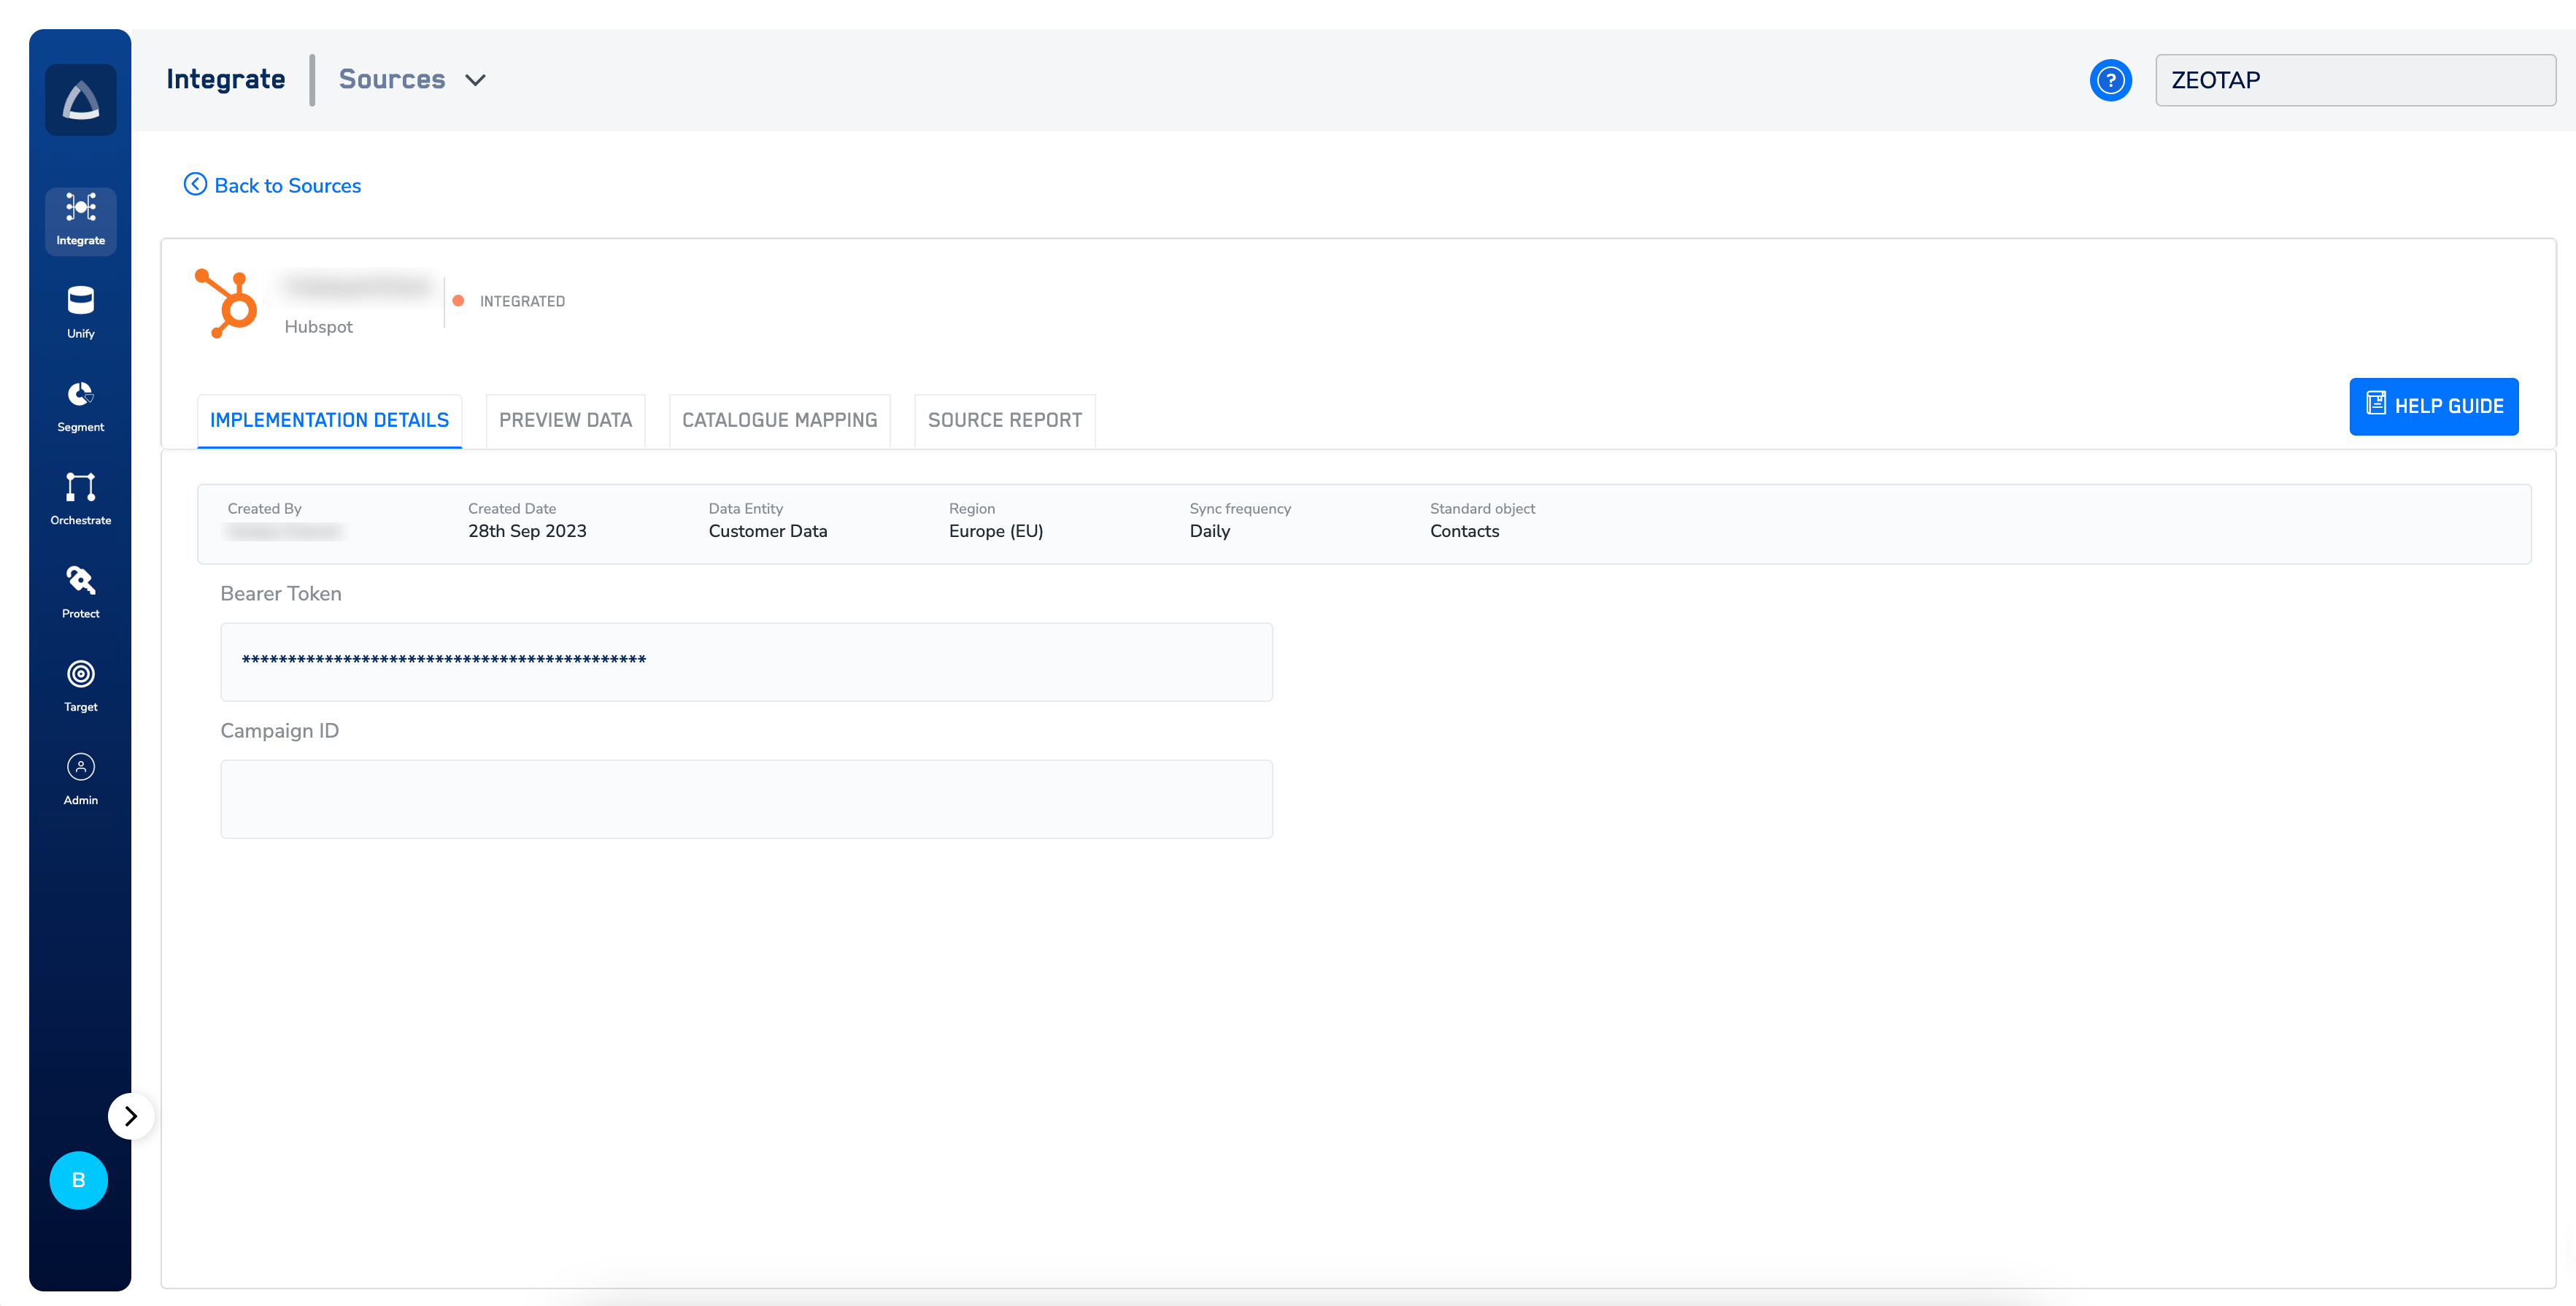This screenshot has height=1306, width=2576.
Task: Click the blue help question mark icon
Action: tap(2110, 80)
